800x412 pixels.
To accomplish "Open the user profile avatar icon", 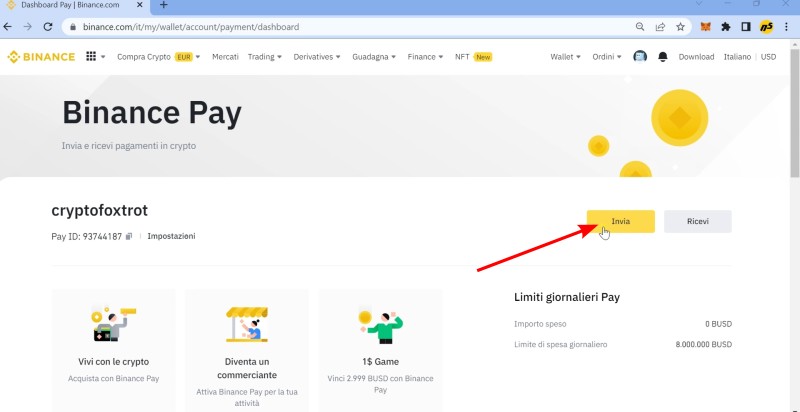I will (640, 57).
